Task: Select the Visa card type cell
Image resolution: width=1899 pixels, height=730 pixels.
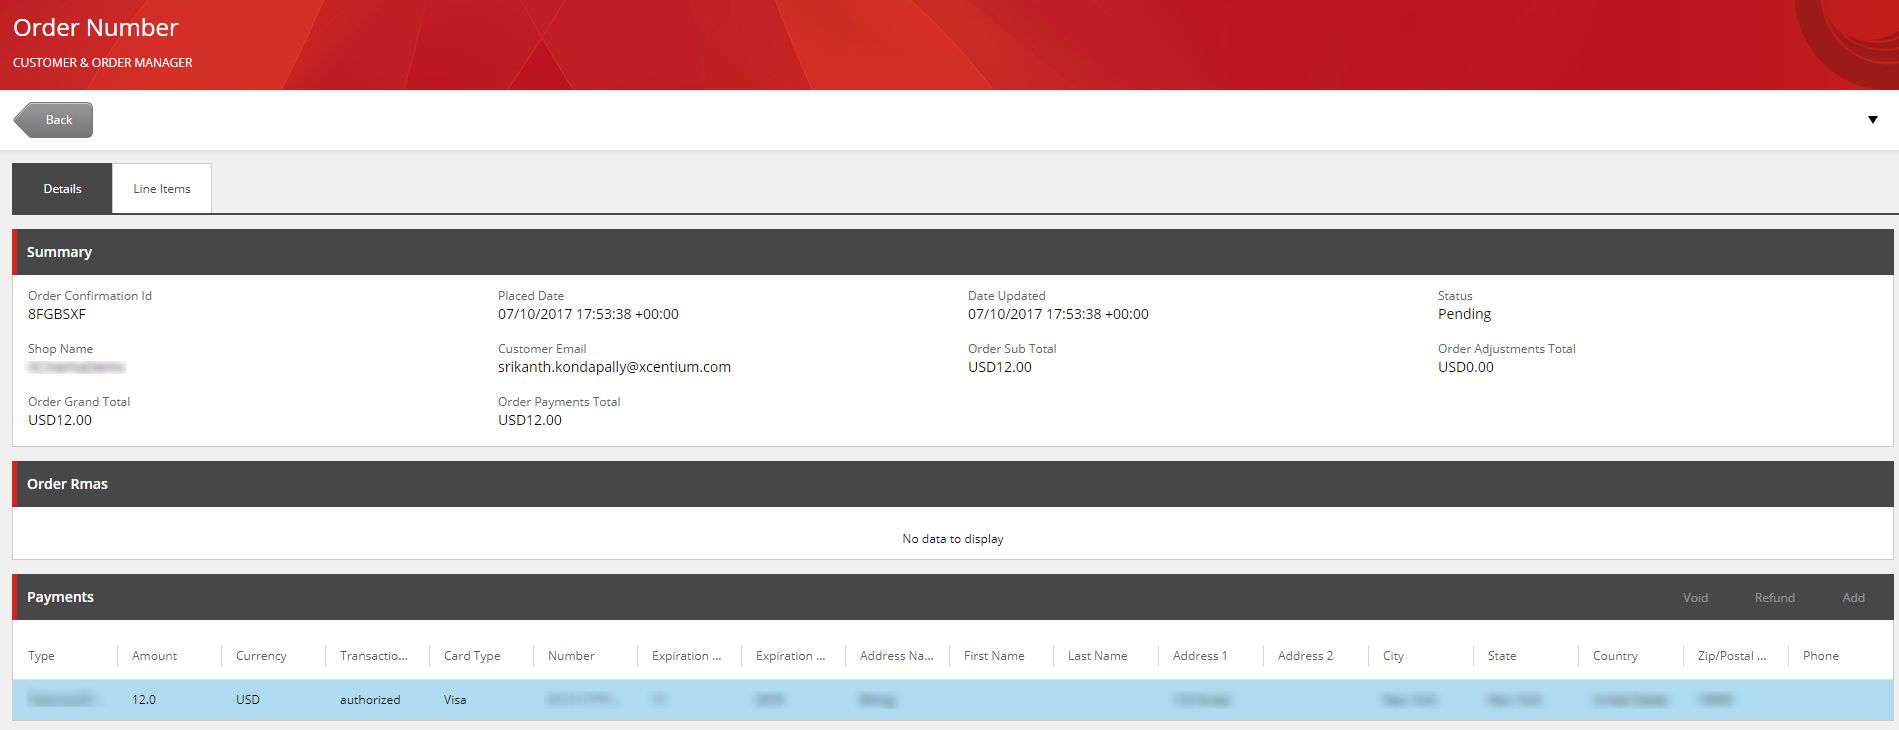Action: coord(455,700)
